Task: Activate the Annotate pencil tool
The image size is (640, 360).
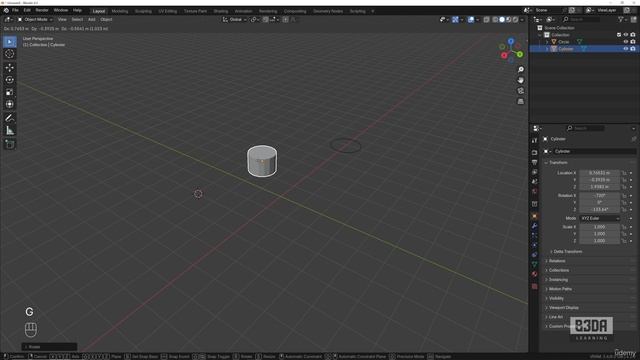Action: pyautogui.click(x=10, y=118)
